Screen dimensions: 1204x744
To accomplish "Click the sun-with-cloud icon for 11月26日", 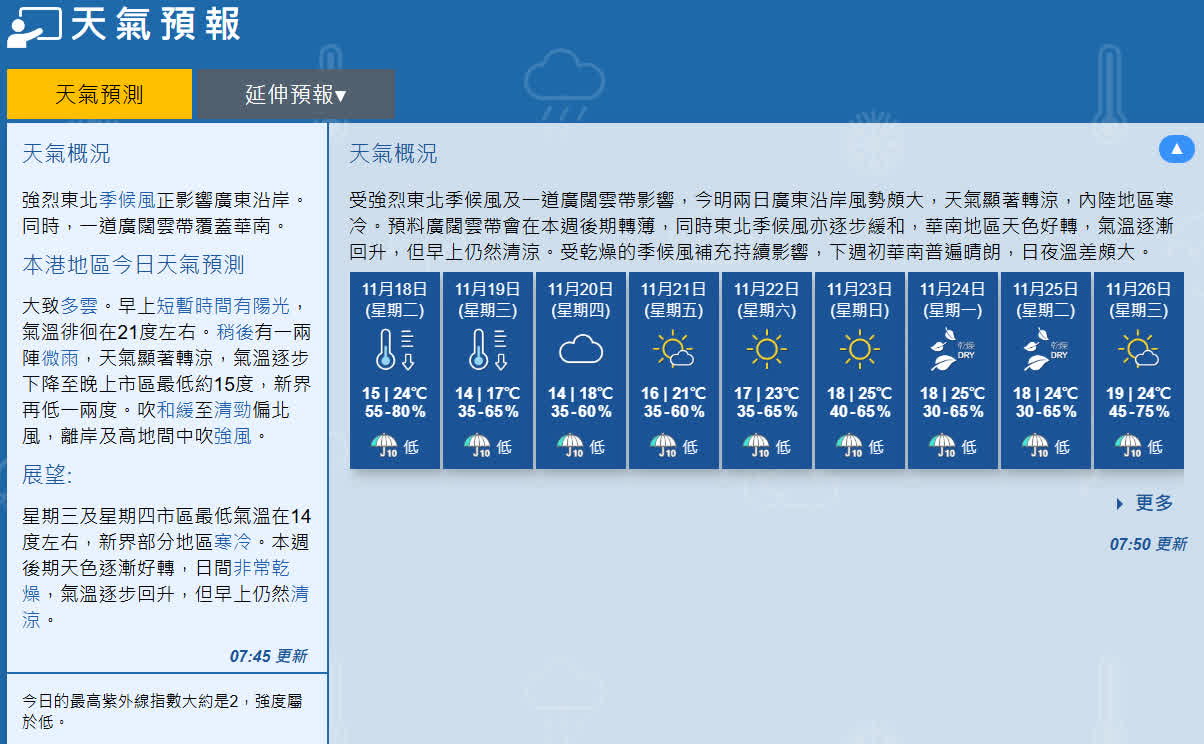I will (x=1138, y=349).
